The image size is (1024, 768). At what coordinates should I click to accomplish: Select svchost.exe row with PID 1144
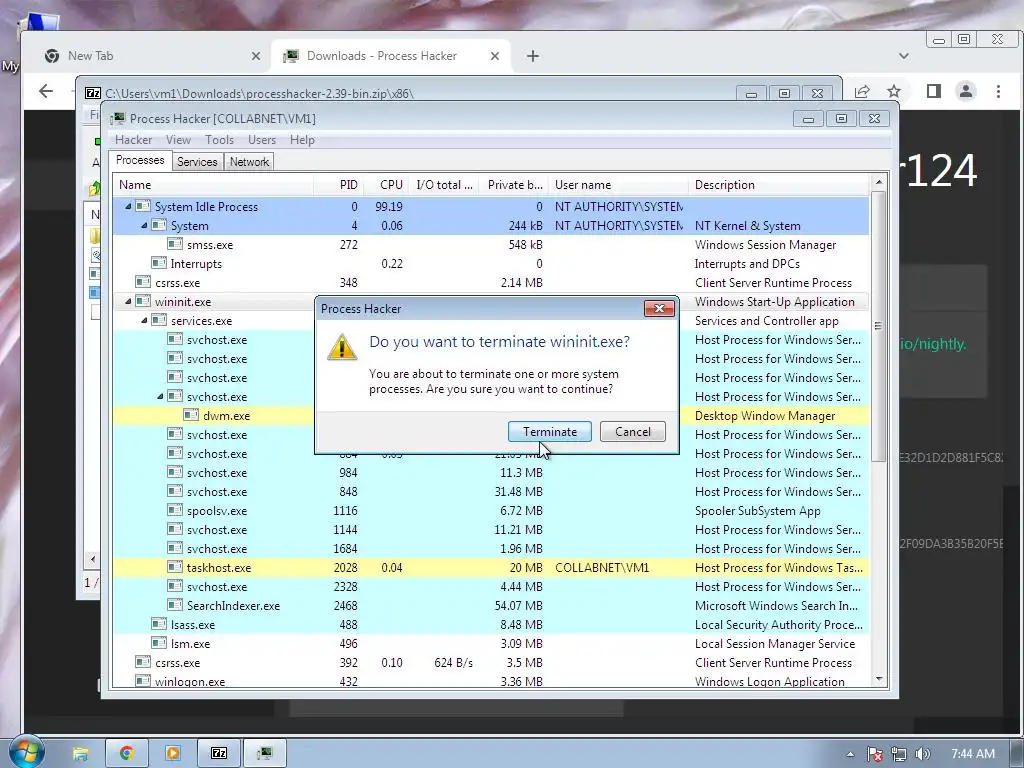pyautogui.click(x=491, y=530)
